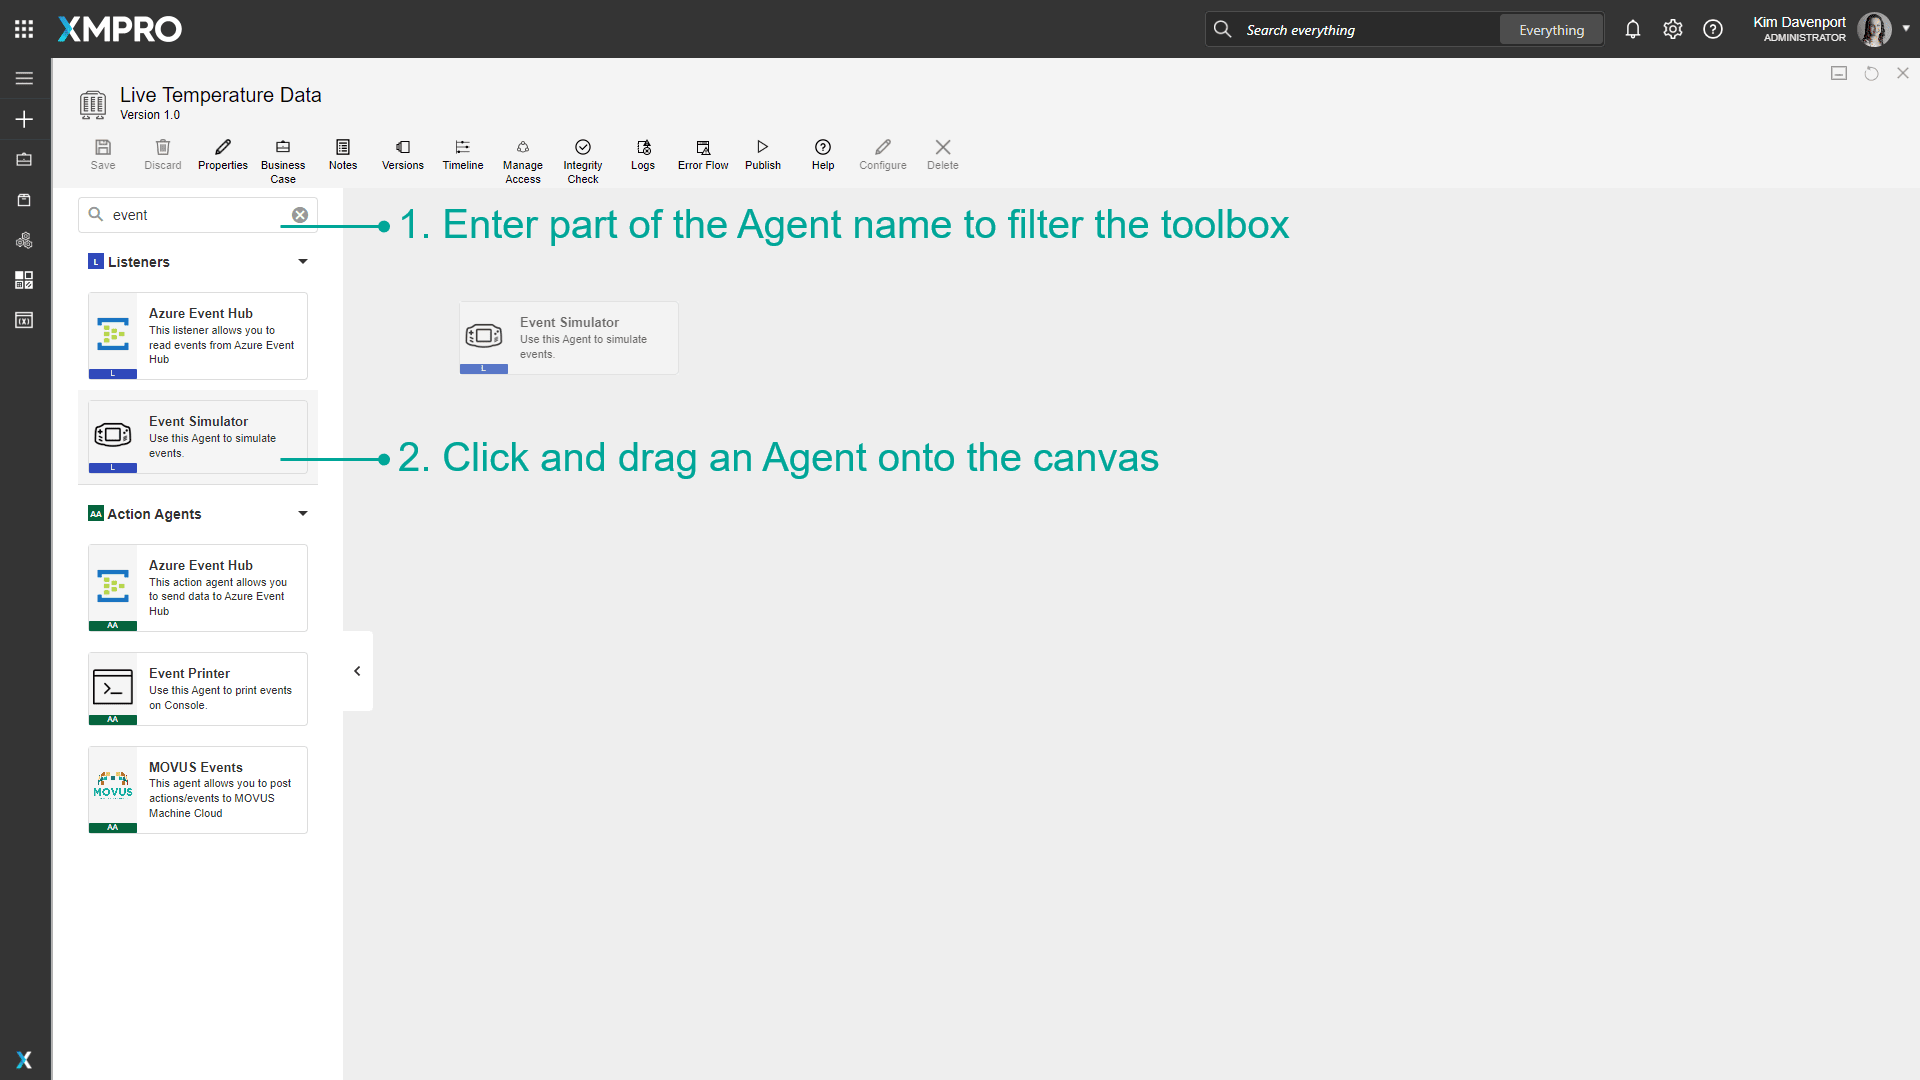Open Notes for Live Temperature Data
The width and height of the screenshot is (1920, 1080).
(x=342, y=153)
